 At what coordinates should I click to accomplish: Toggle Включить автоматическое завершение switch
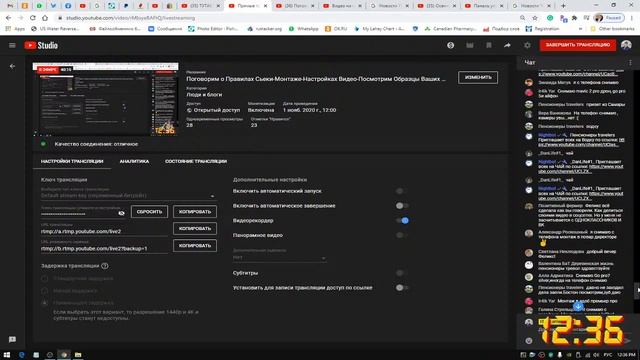[x=402, y=206]
